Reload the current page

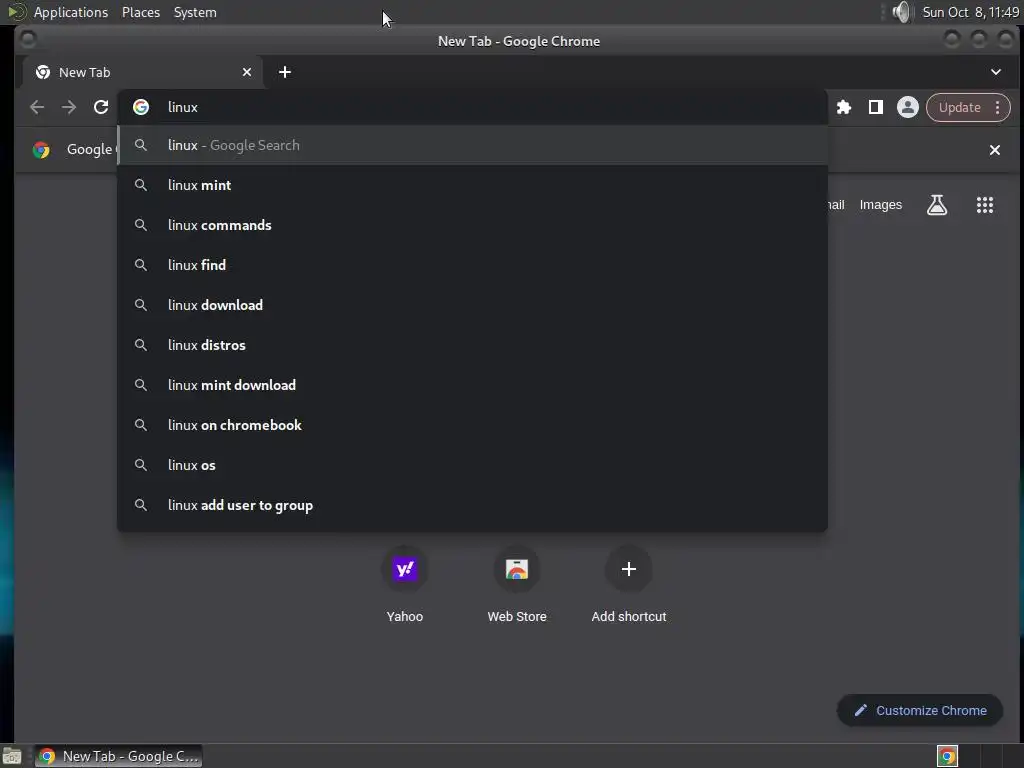pyautogui.click(x=101, y=107)
